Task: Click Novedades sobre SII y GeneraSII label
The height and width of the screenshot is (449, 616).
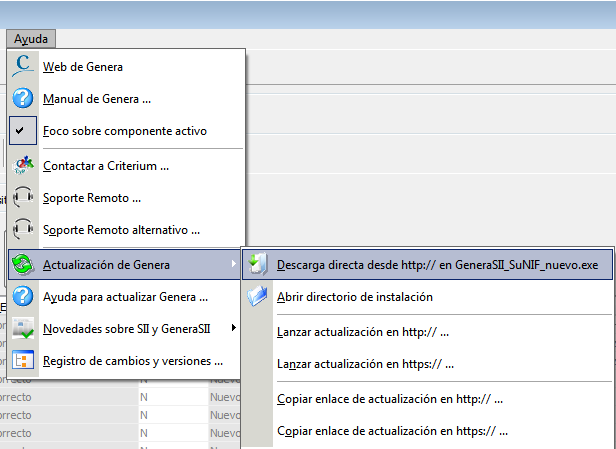Action: coord(127,329)
